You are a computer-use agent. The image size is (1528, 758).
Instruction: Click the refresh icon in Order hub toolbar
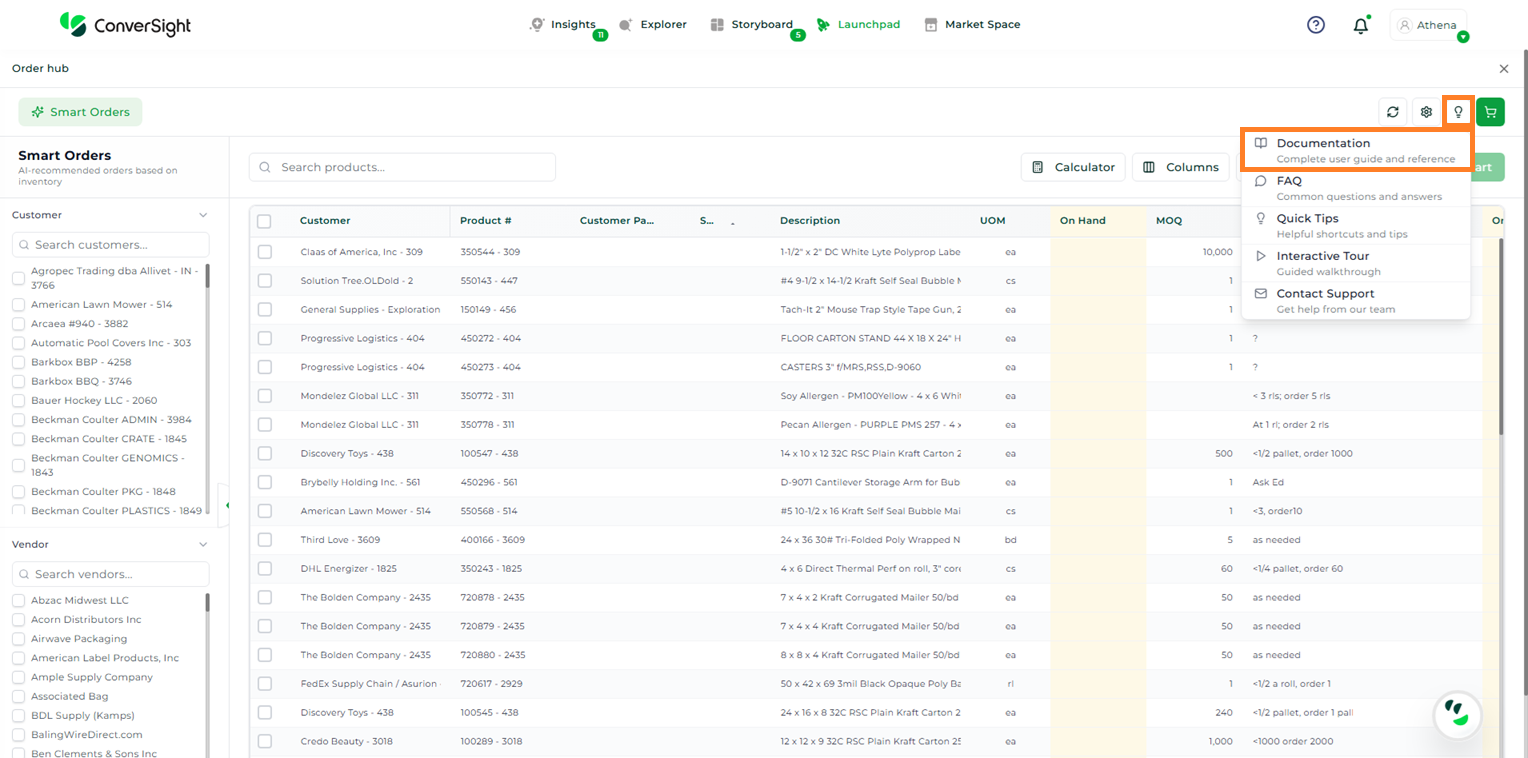1392,112
